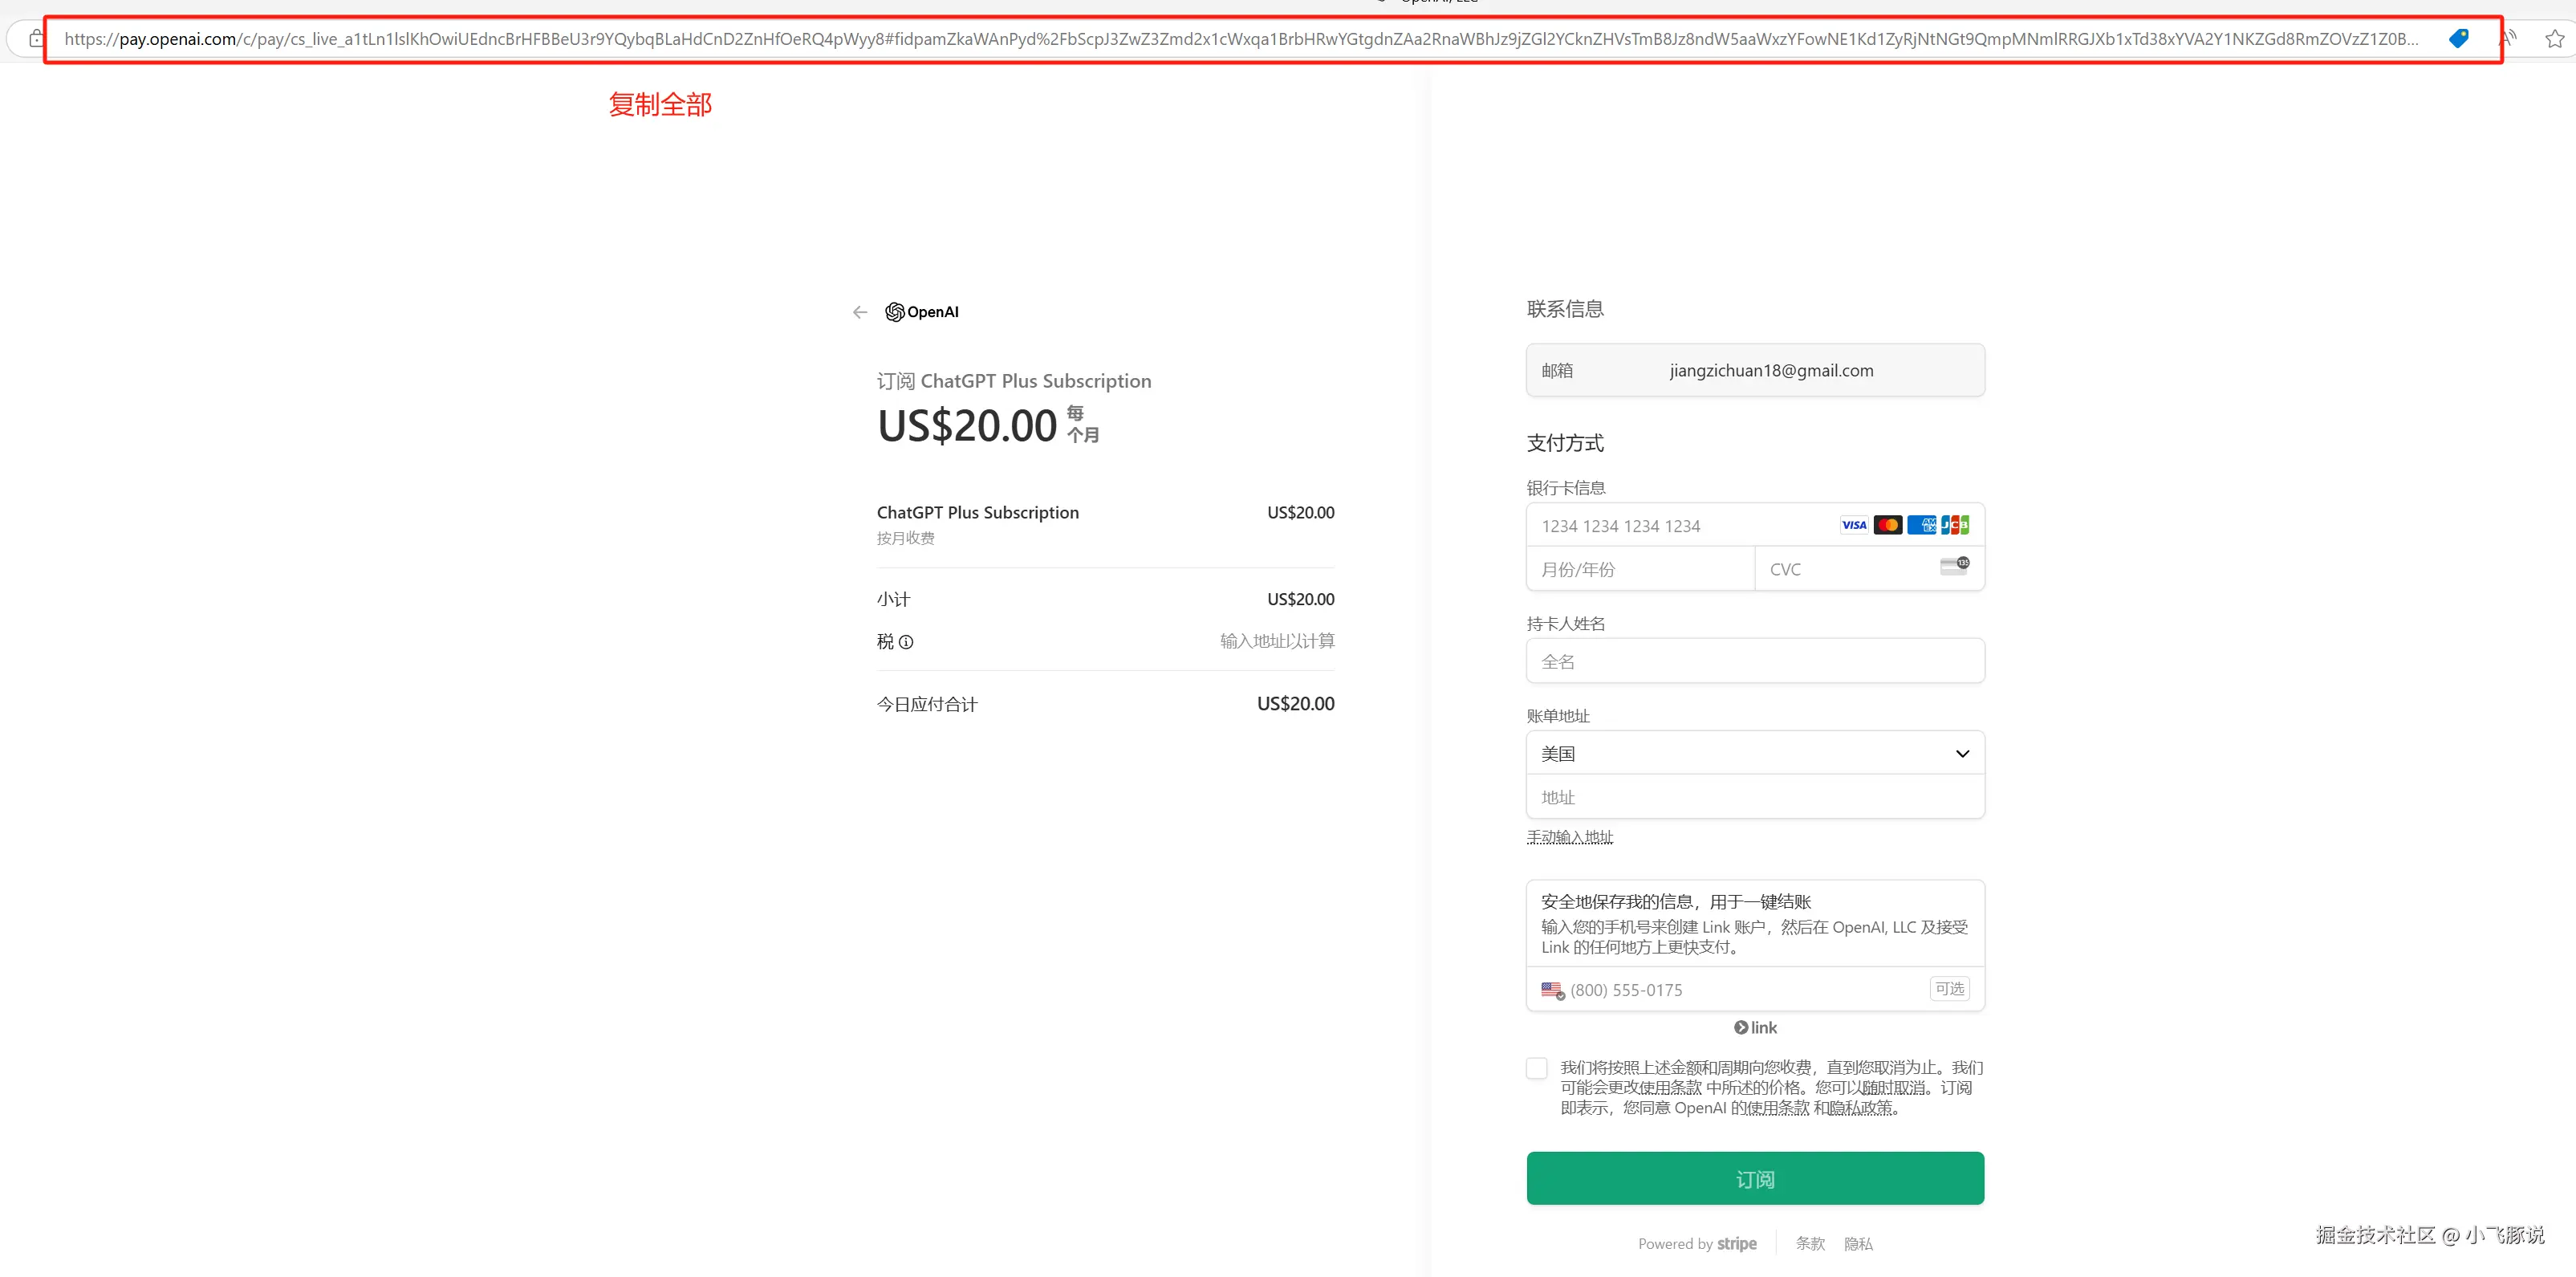Click the card number input field
This screenshot has width=2576, height=1277.
click(x=1680, y=526)
